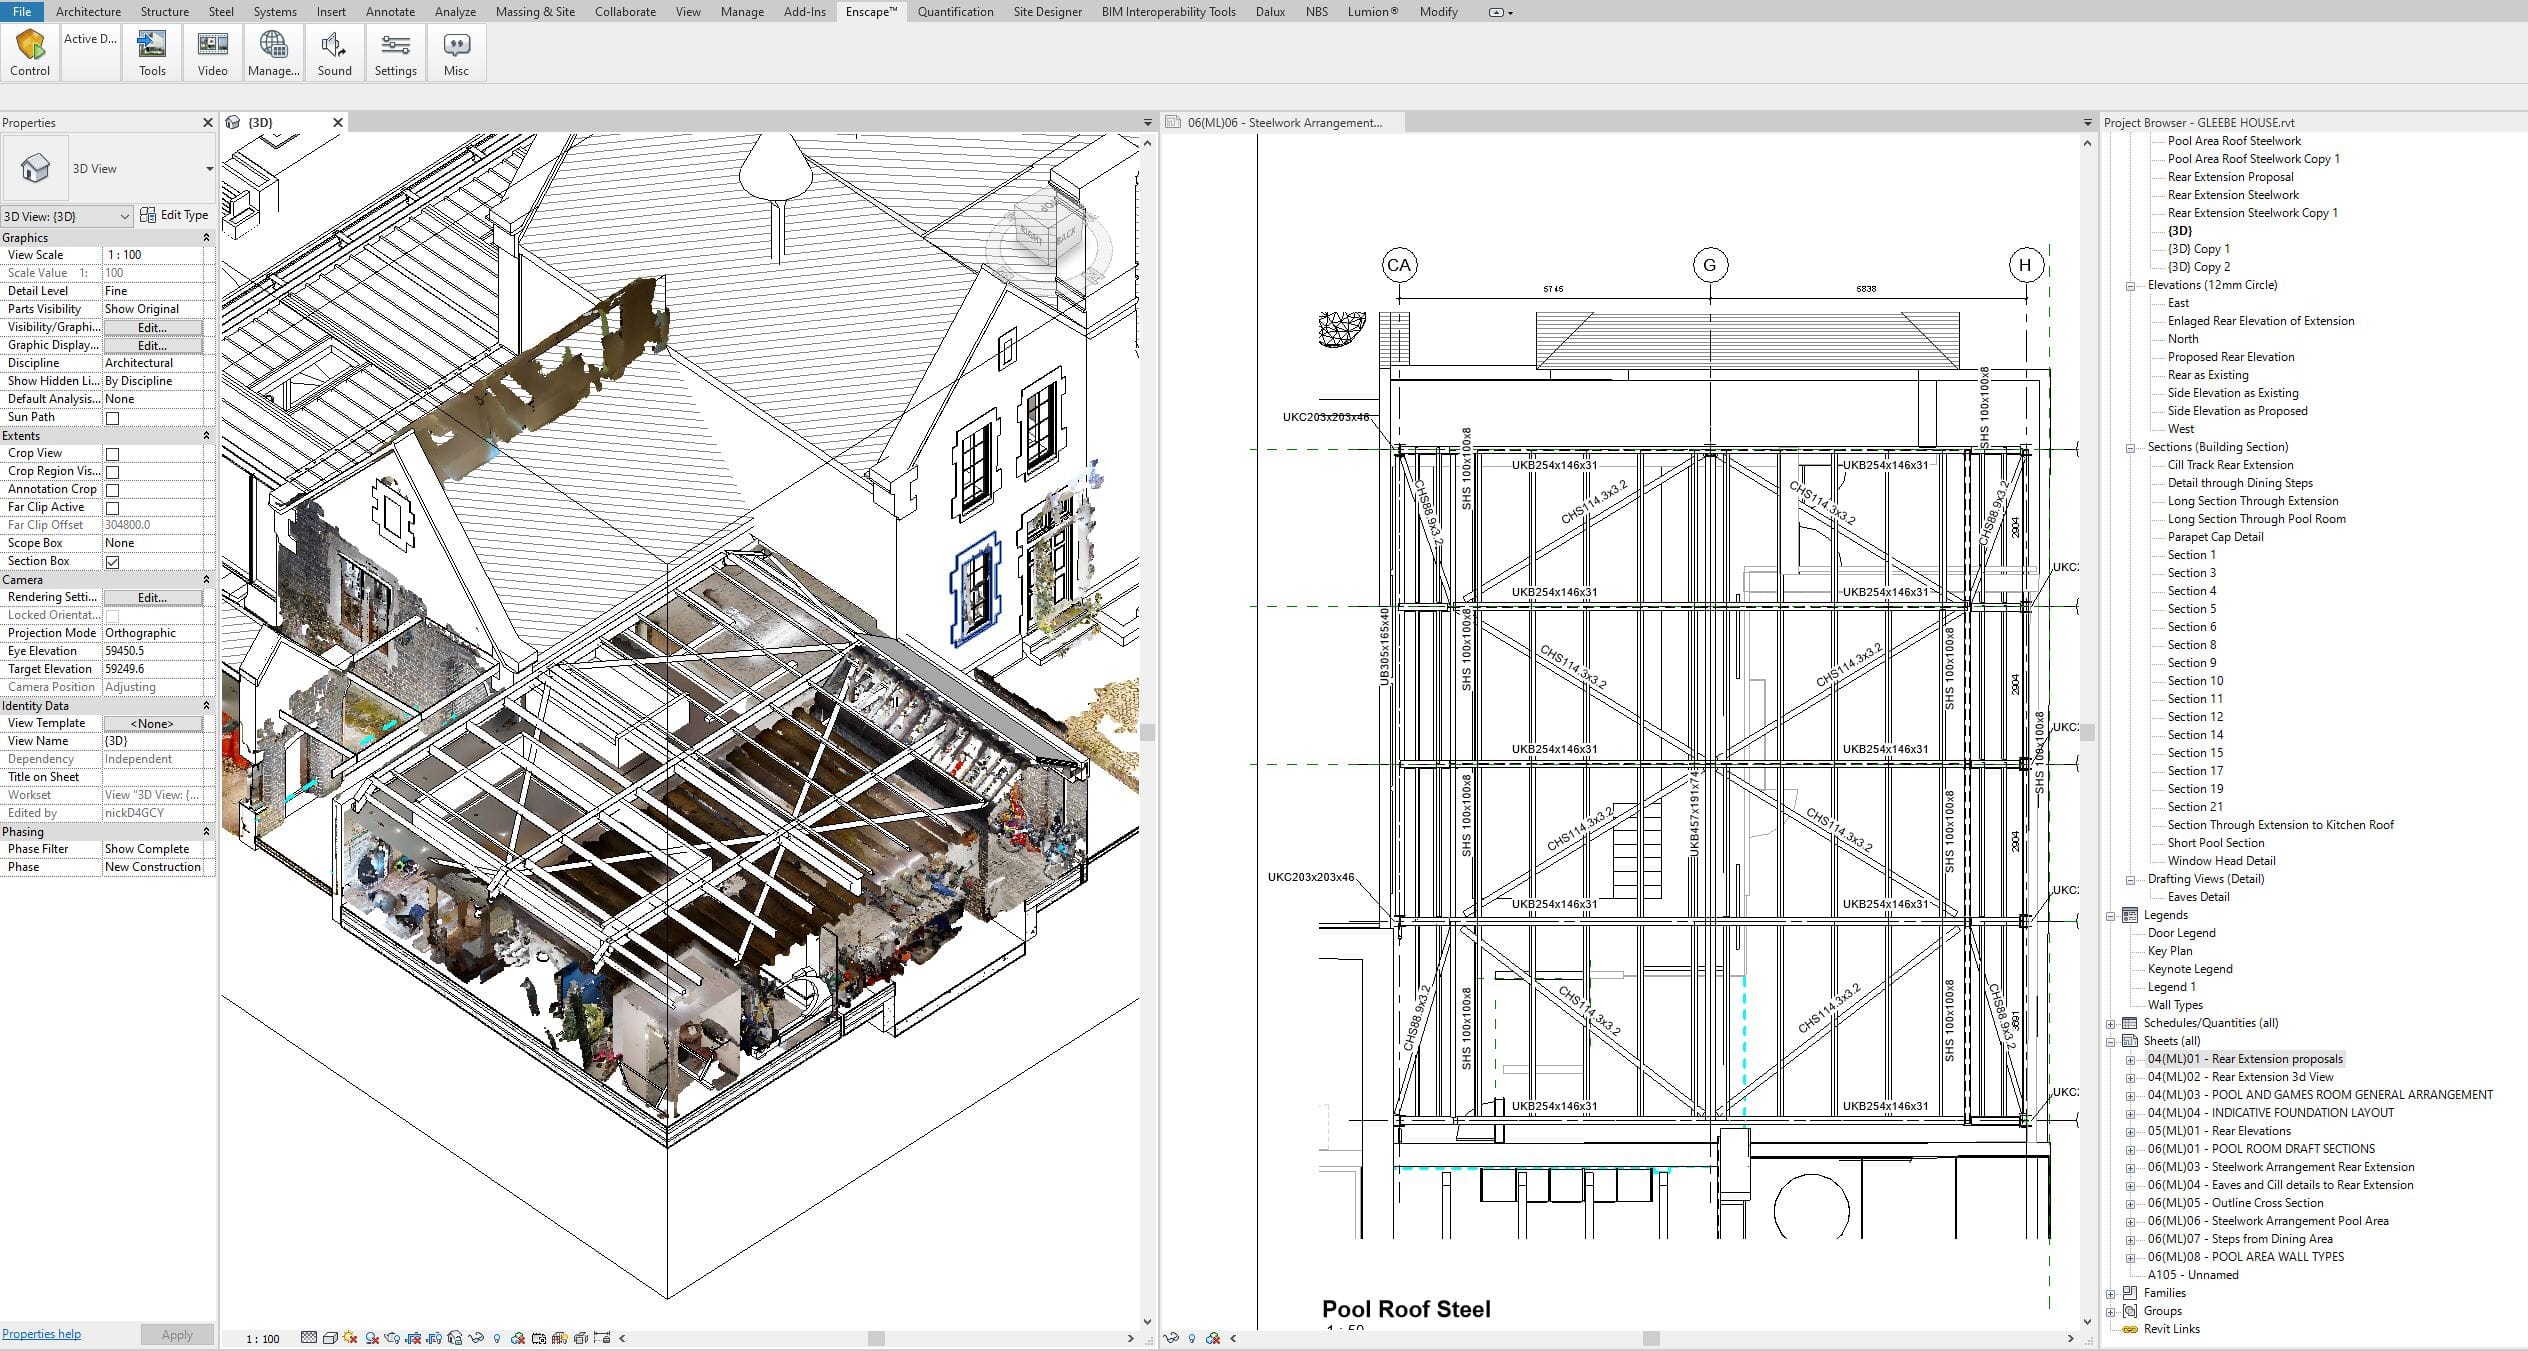Expand the Families node in Project Browser

pyautogui.click(x=2111, y=1293)
